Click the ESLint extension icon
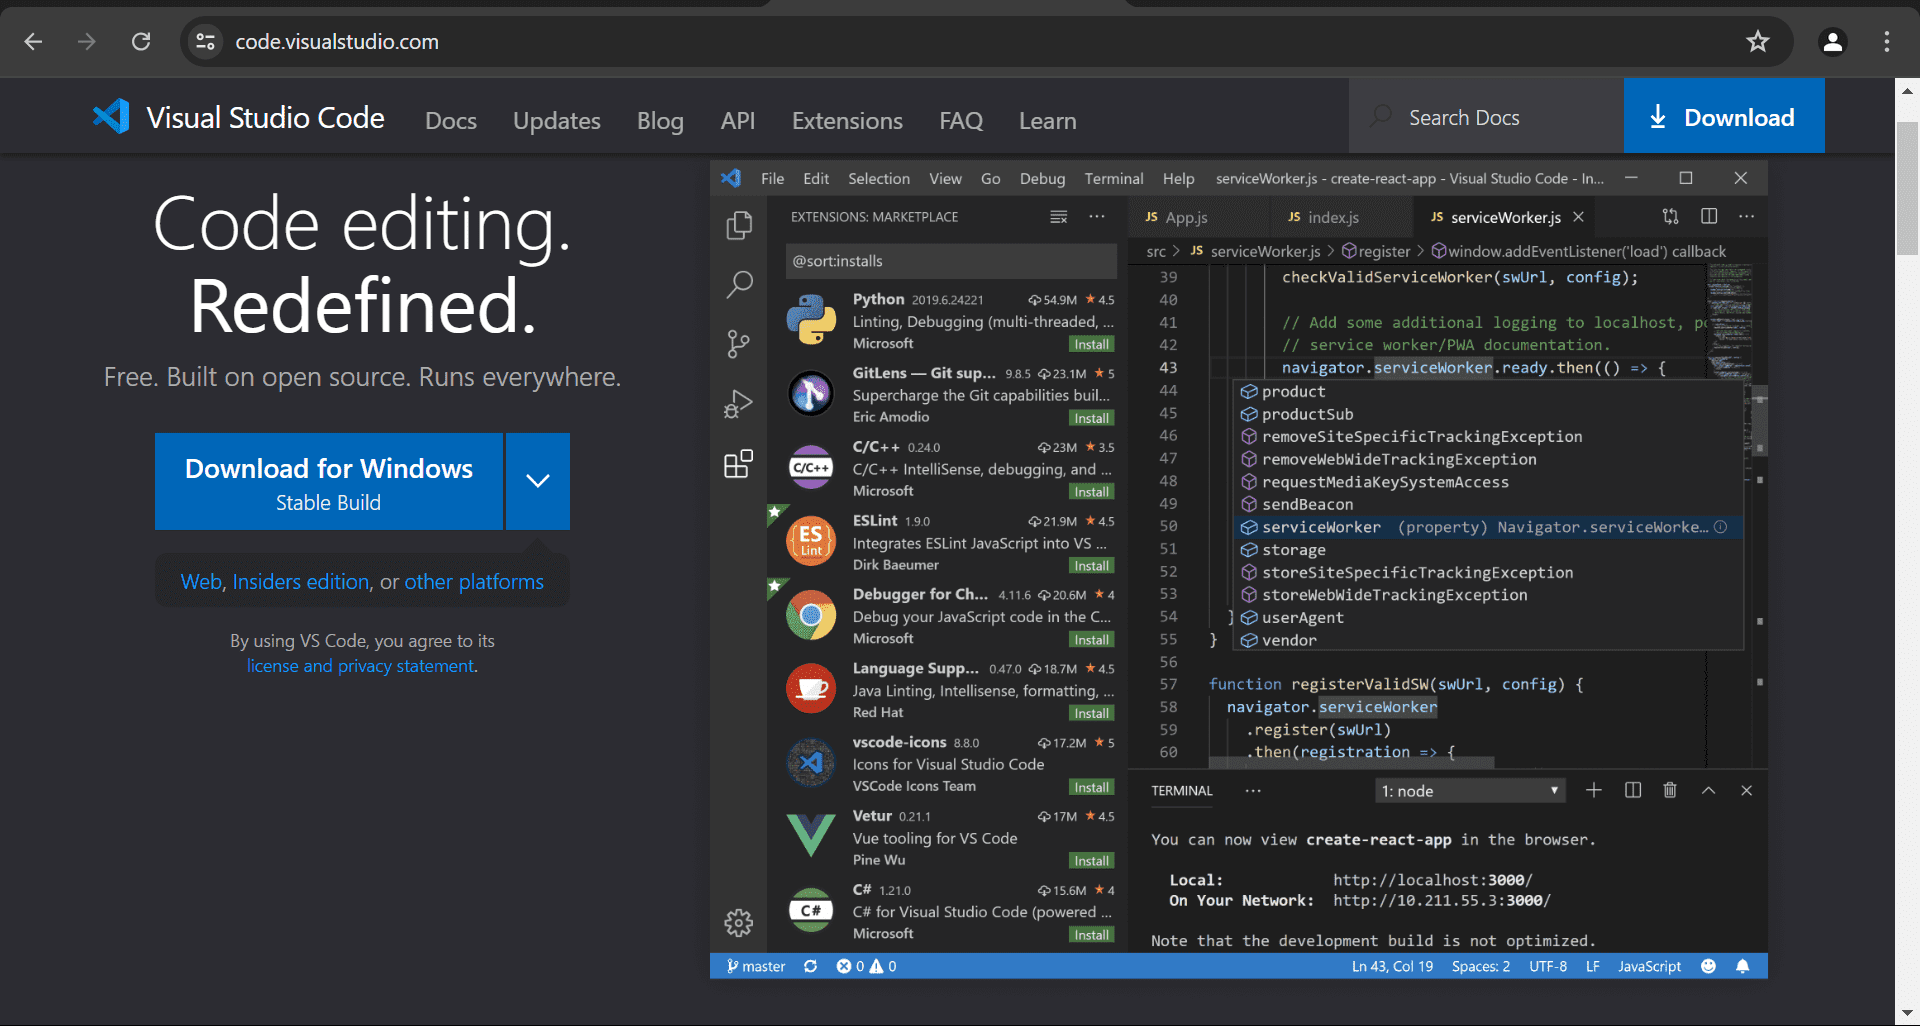 point(811,541)
